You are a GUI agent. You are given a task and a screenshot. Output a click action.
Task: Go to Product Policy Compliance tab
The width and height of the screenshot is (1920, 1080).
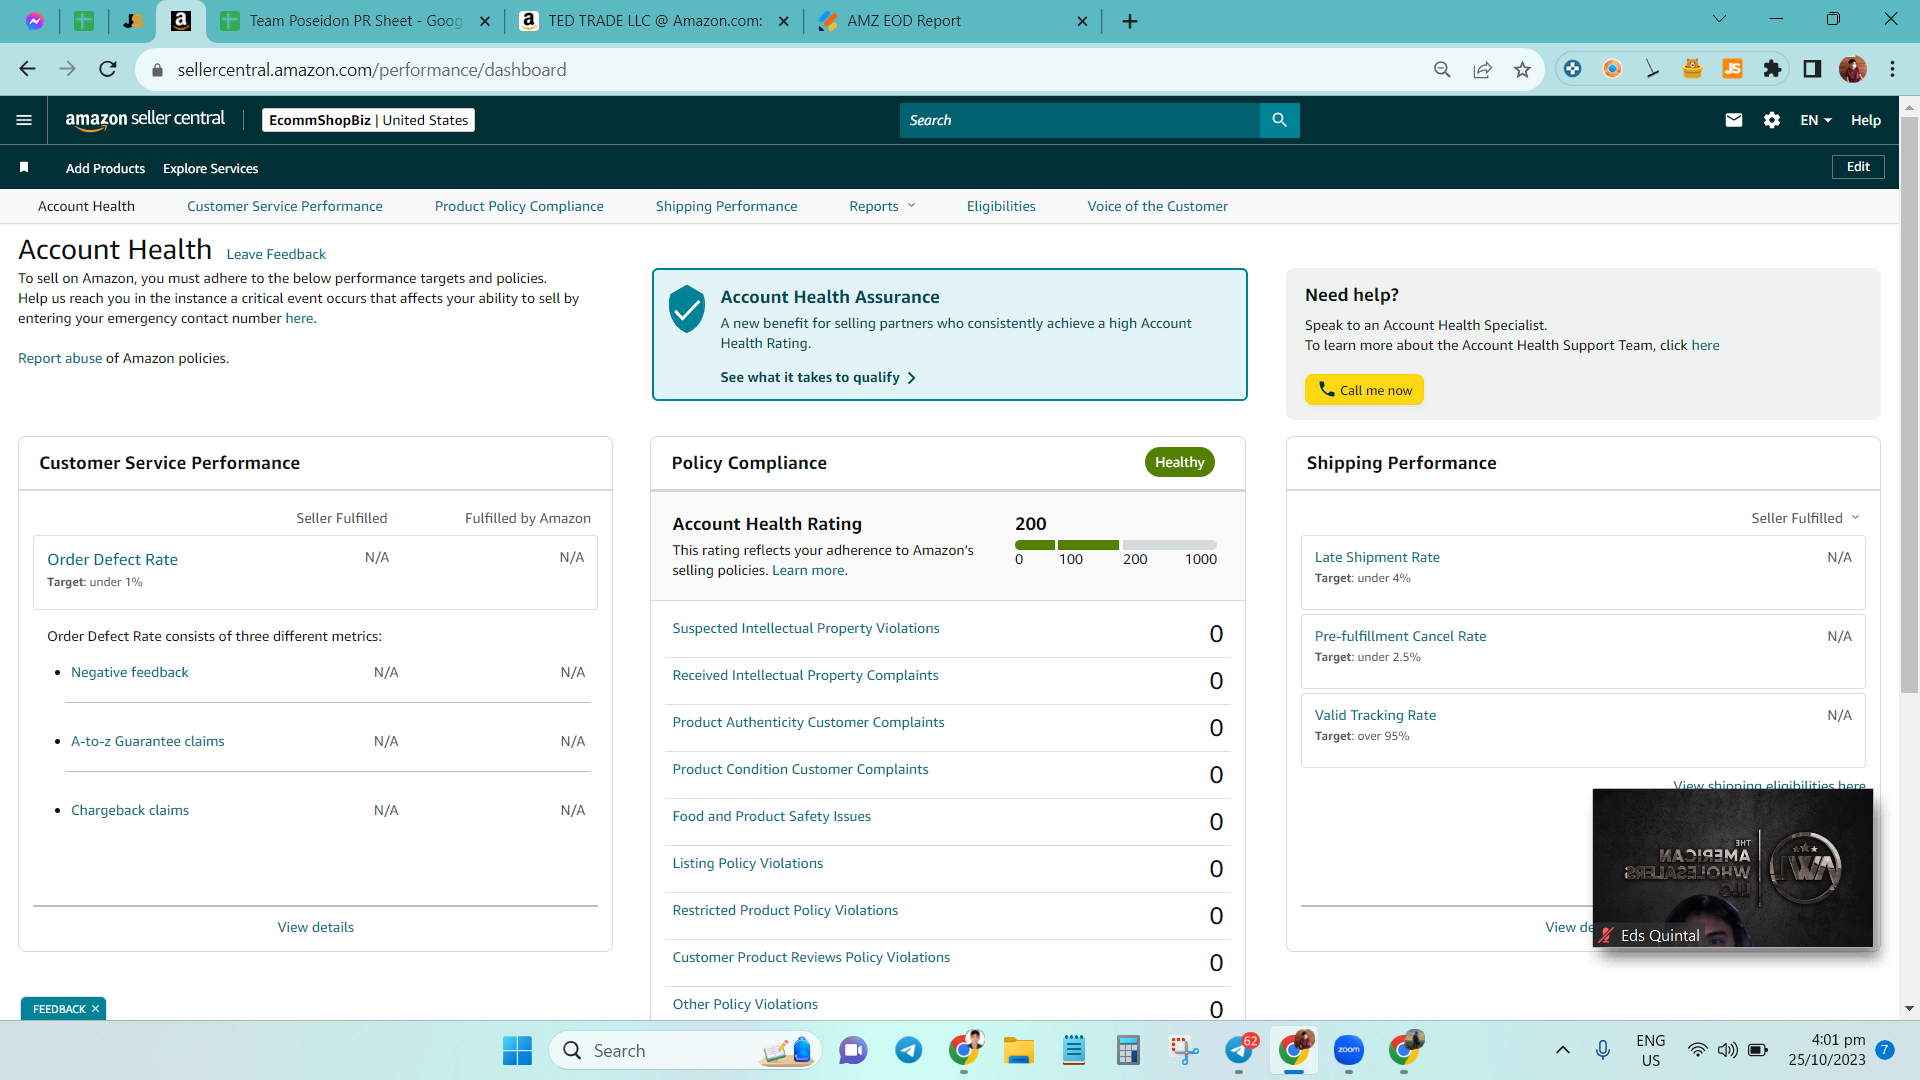point(519,206)
